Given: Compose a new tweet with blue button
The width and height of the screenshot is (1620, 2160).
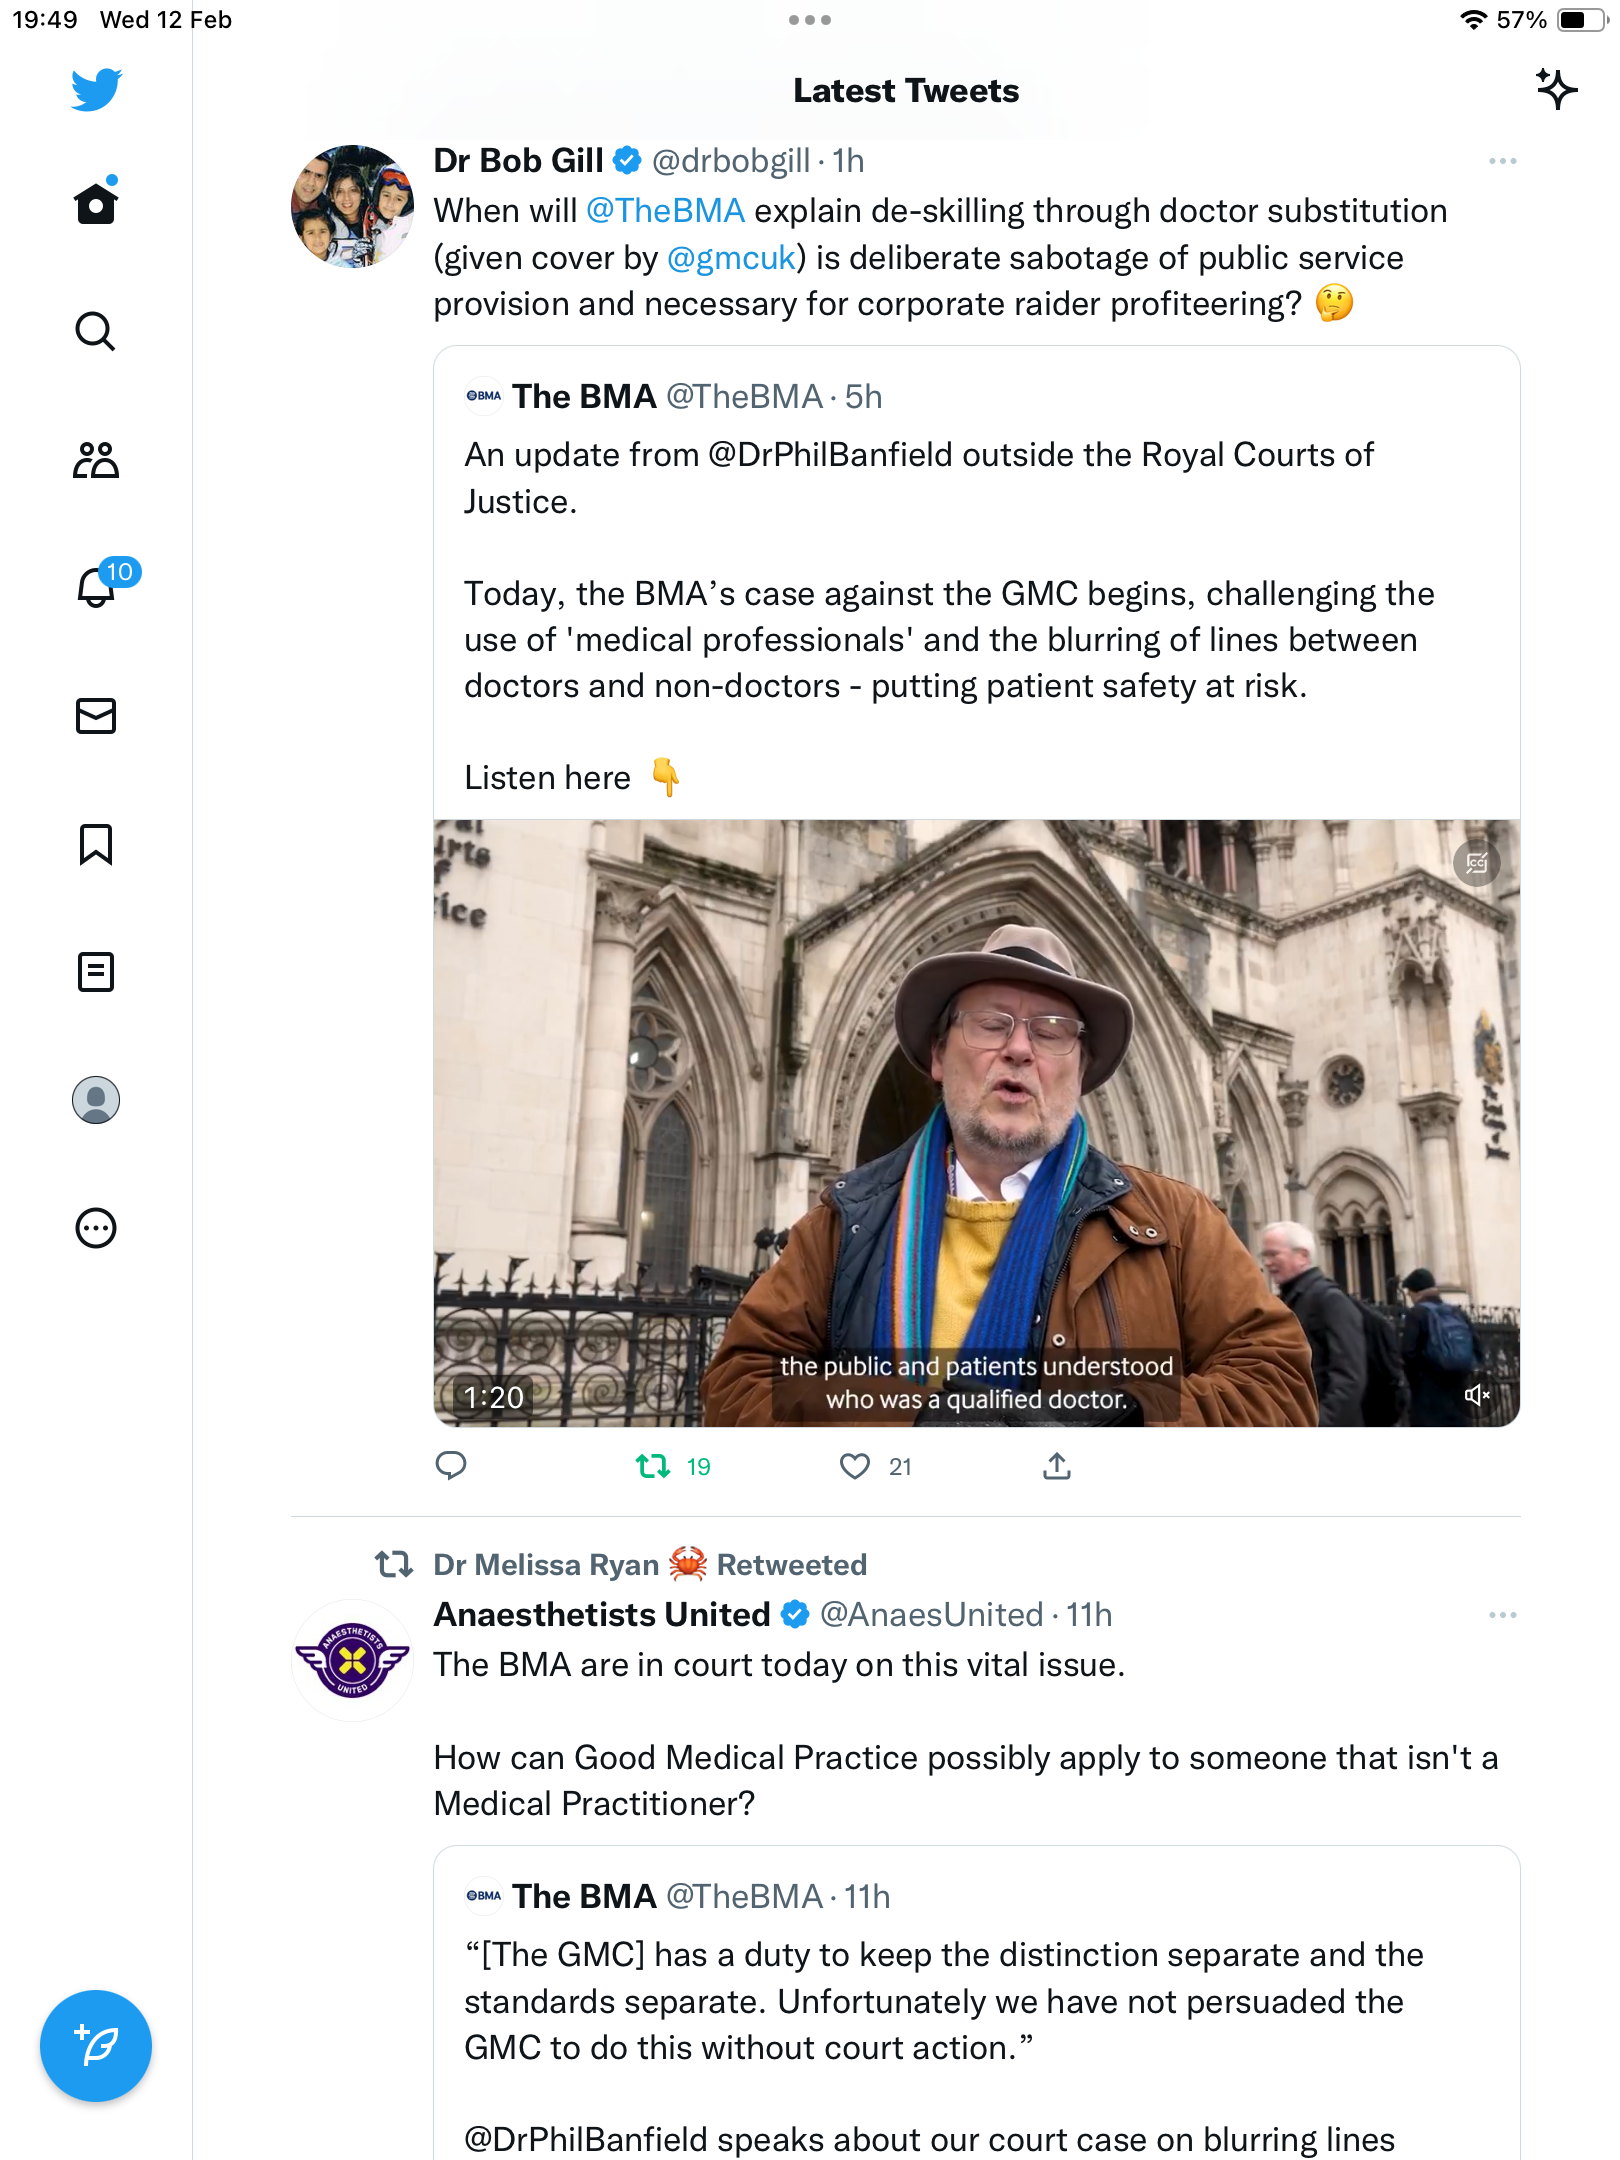Looking at the screenshot, I should click(x=96, y=2046).
